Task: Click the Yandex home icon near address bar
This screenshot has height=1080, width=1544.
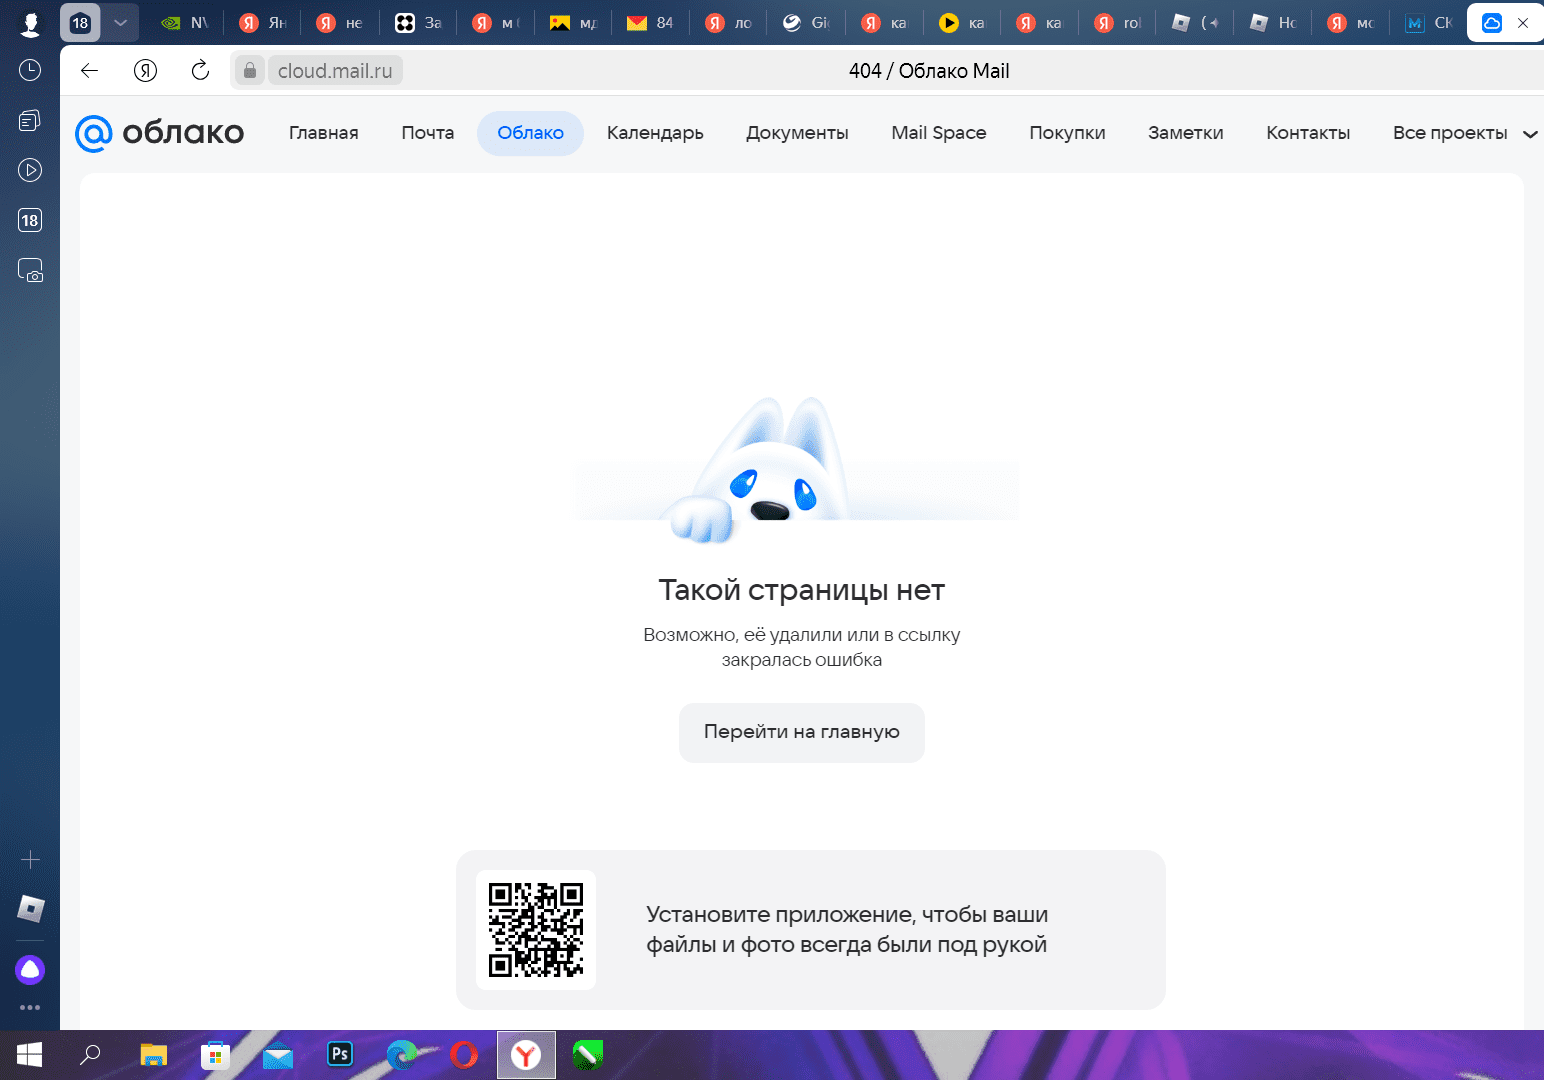Action: [146, 70]
